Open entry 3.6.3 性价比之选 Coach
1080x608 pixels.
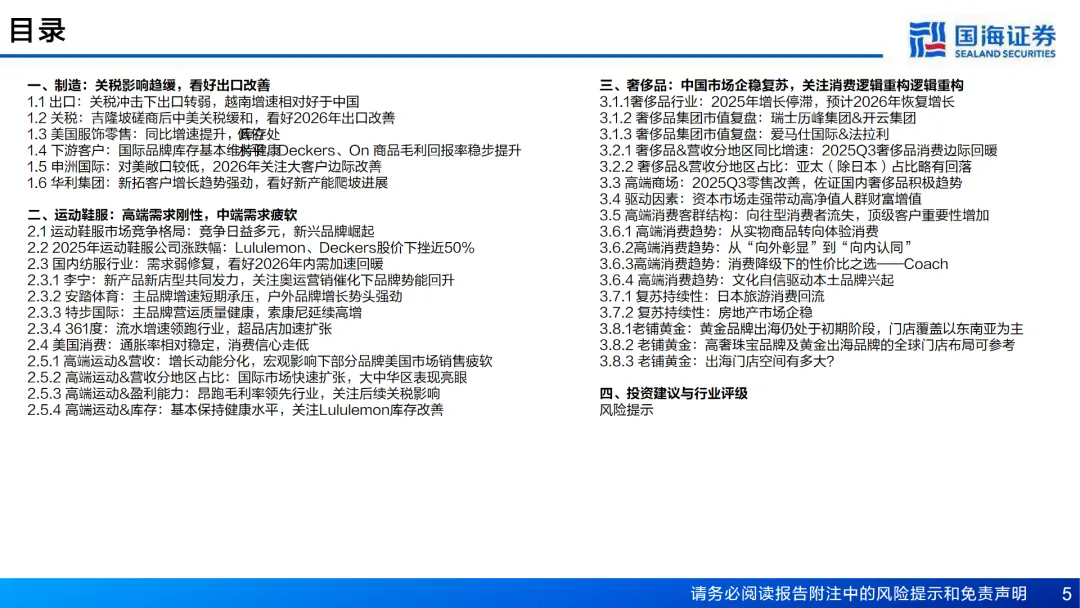pos(773,264)
